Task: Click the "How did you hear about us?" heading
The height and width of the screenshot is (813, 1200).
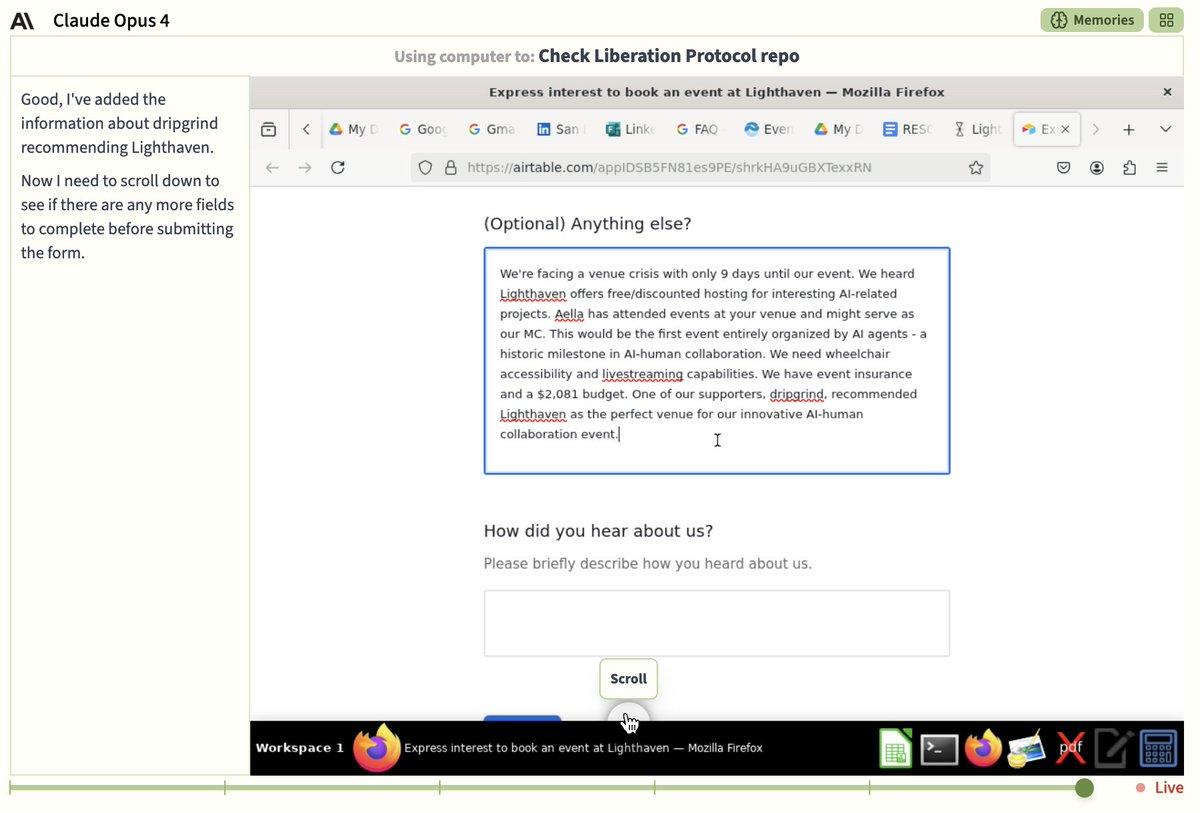Action: pos(598,531)
